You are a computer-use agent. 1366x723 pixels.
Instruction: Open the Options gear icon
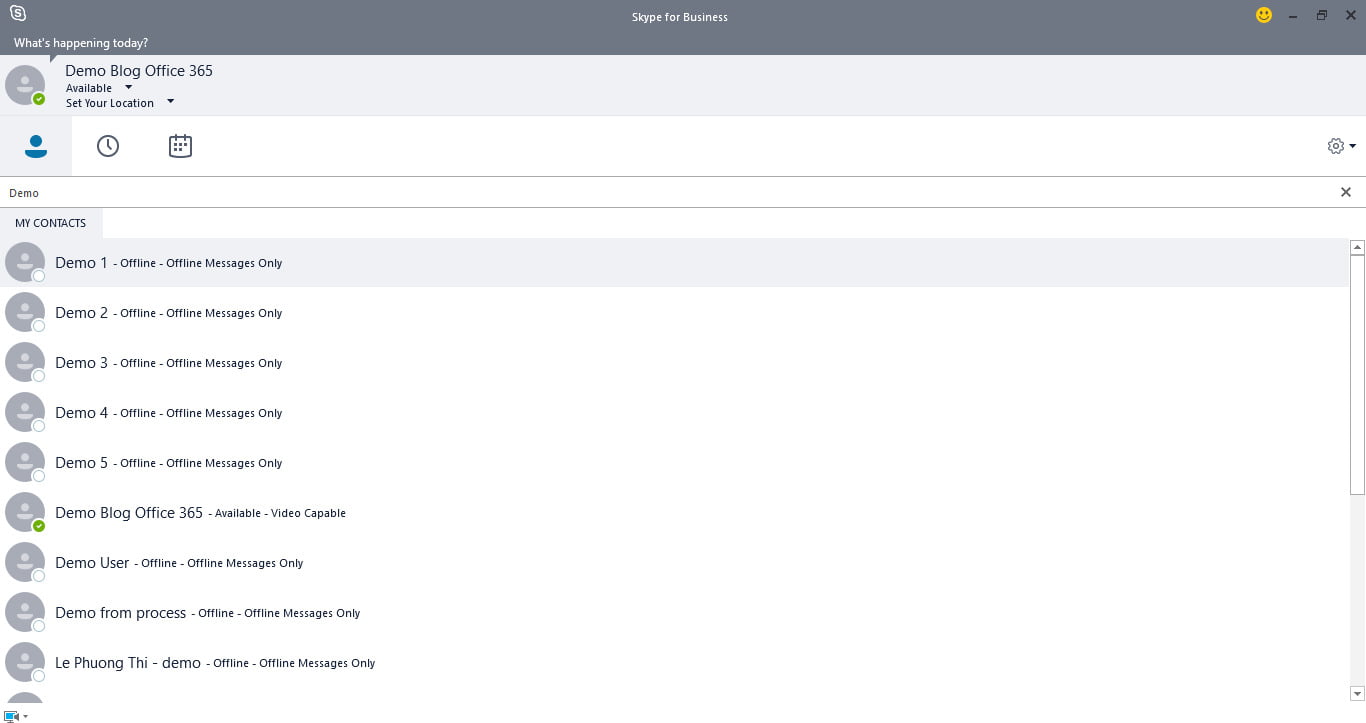pyautogui.click(x=1336, y=146)
